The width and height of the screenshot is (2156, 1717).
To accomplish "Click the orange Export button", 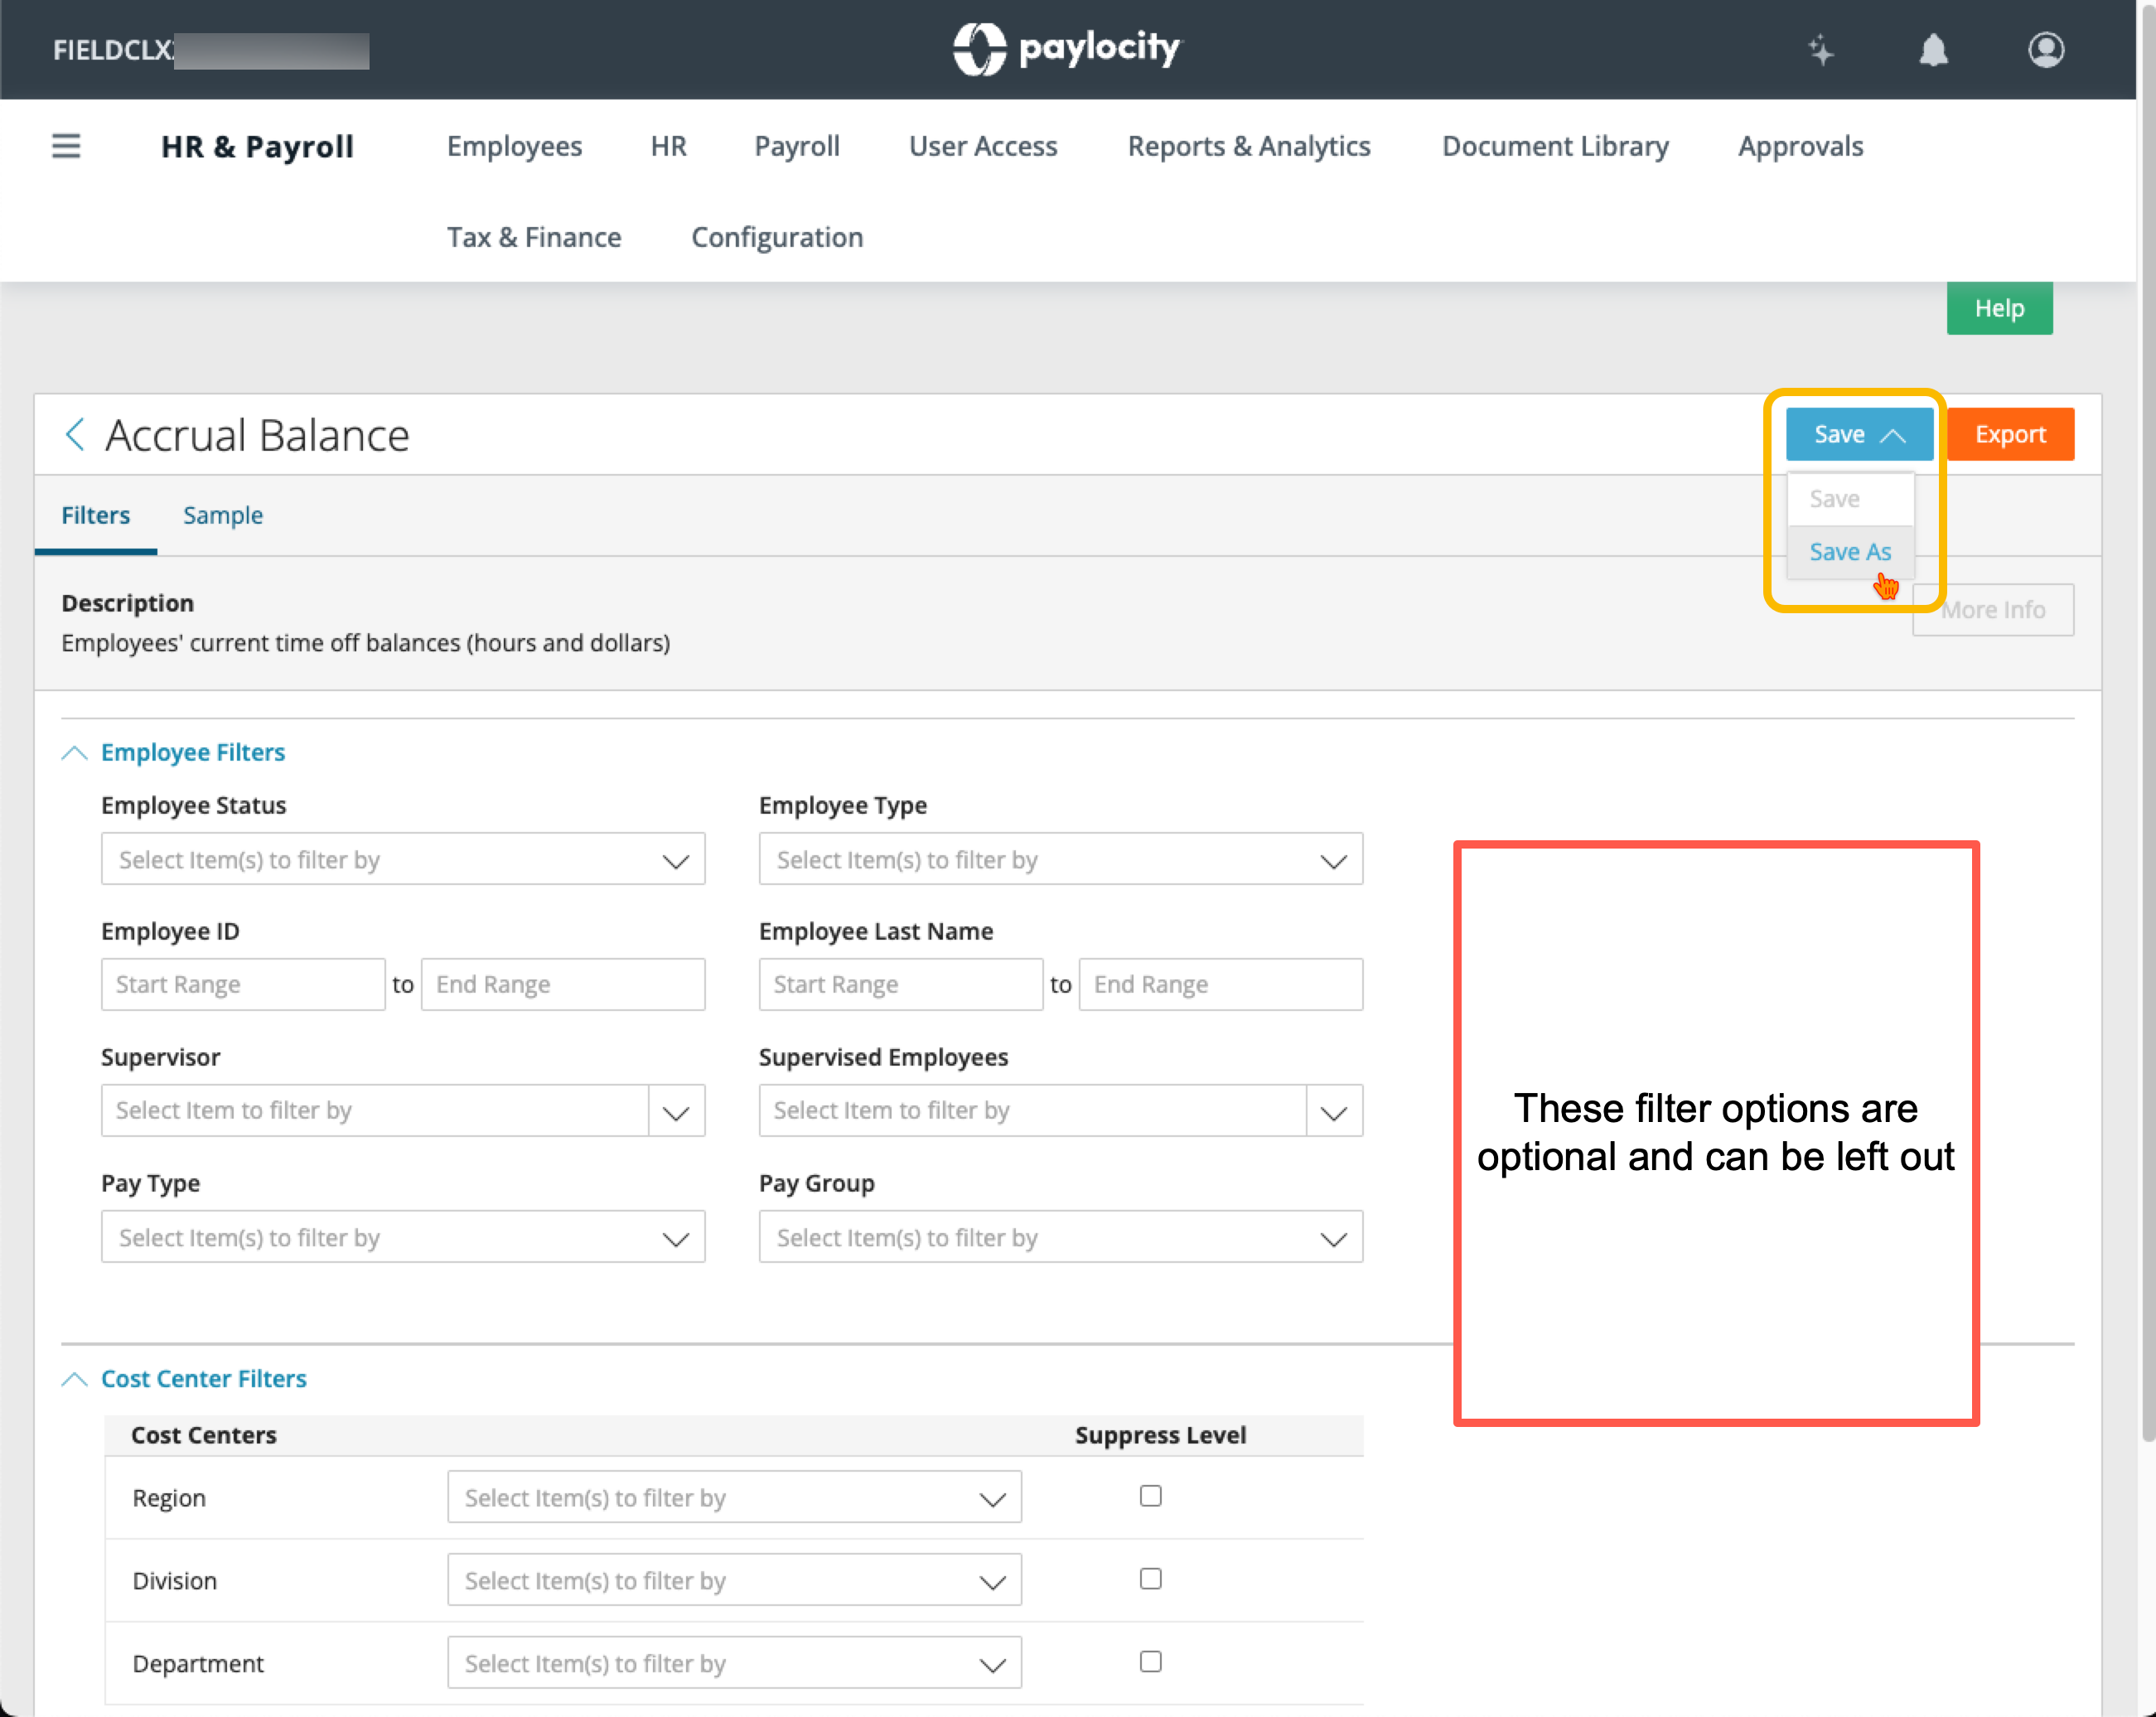I will coord(2009,434).
